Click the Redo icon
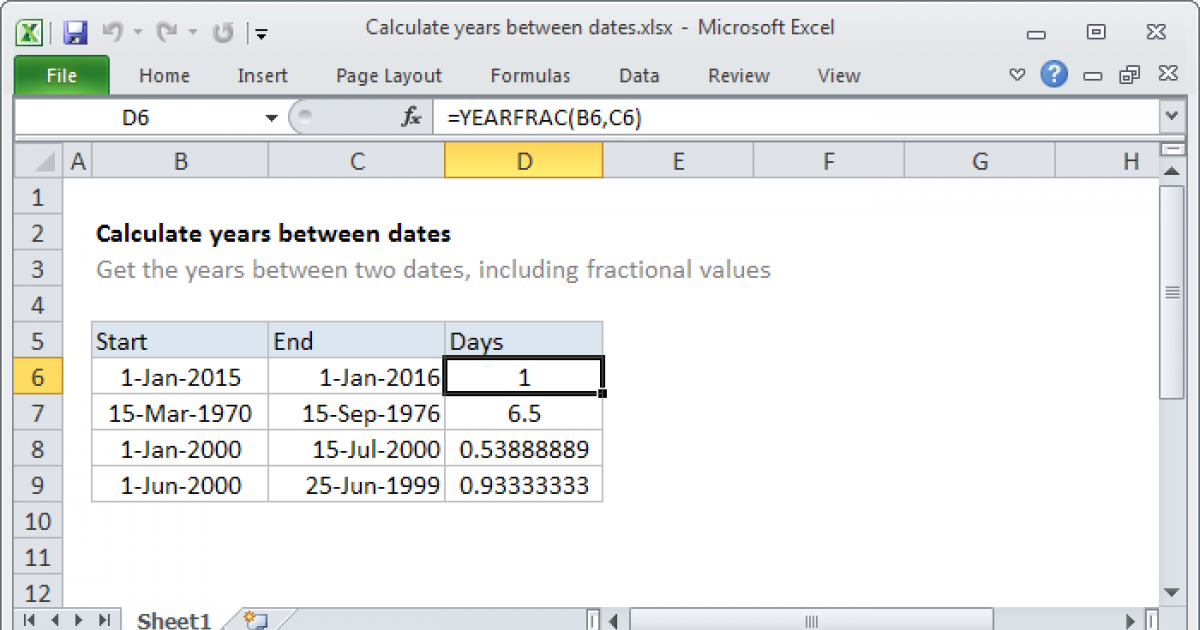The width and height of the screenshot is (1200, 630). pyautogui.click(x=168, y=30)
